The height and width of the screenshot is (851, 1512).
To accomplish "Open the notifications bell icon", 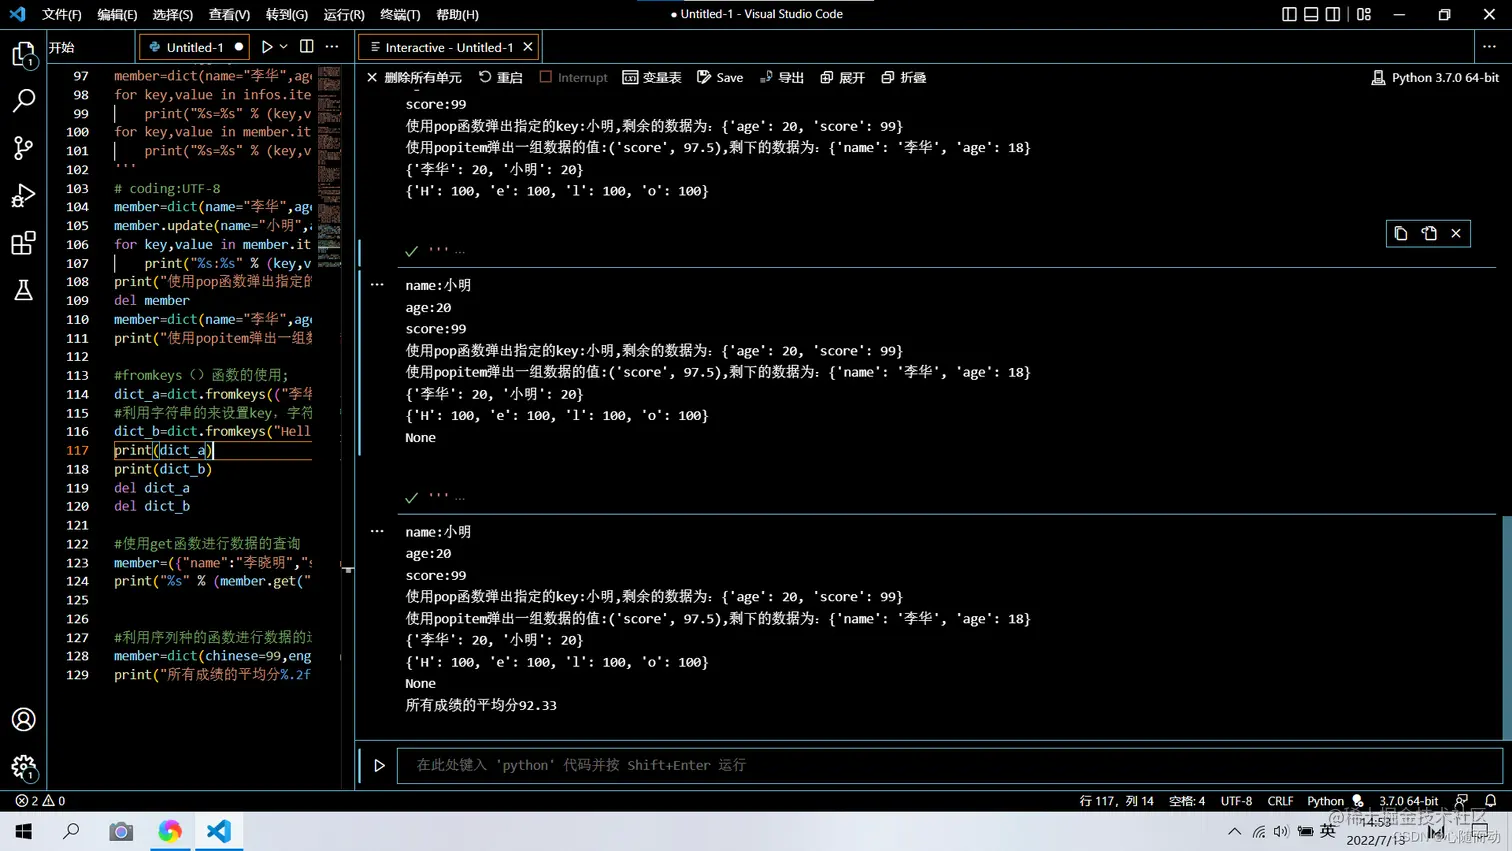I will coord(1490,800).
